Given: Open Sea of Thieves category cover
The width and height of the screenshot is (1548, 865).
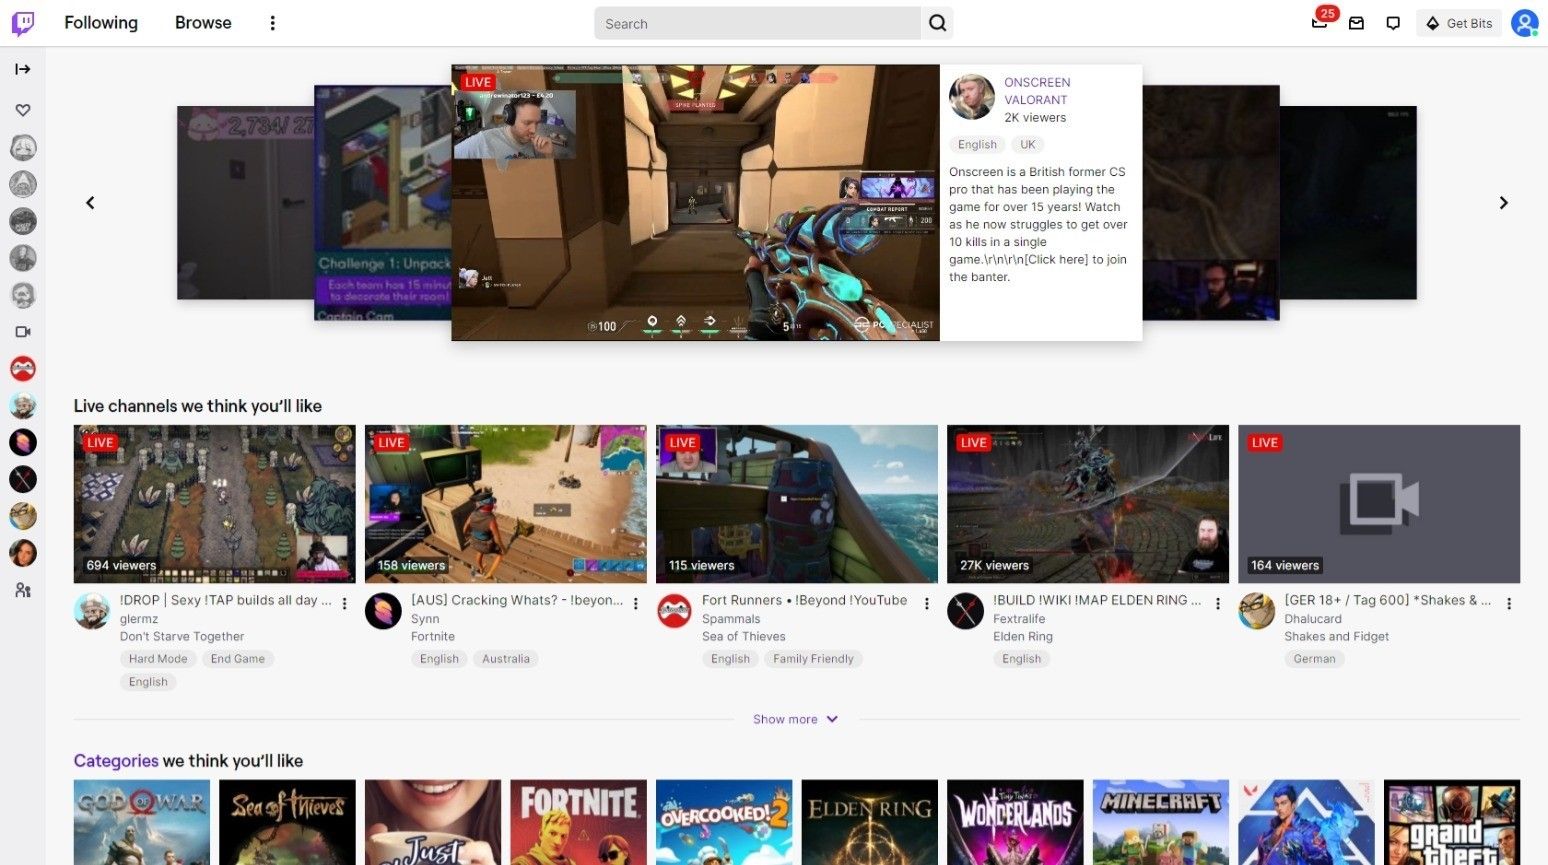Looking at the screenshot, I should tap(287, 822).
